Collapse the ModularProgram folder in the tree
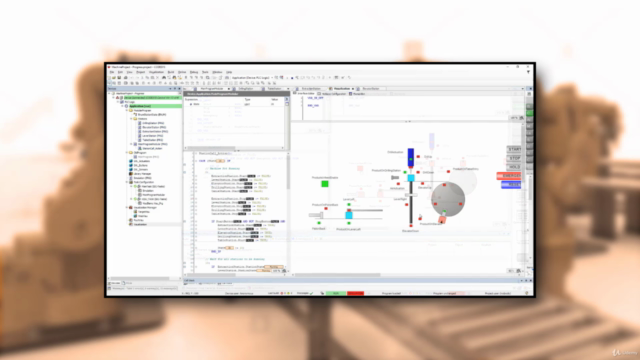Image resolution: width=640 pixels, height=360 pixels. tap(127, 111)
